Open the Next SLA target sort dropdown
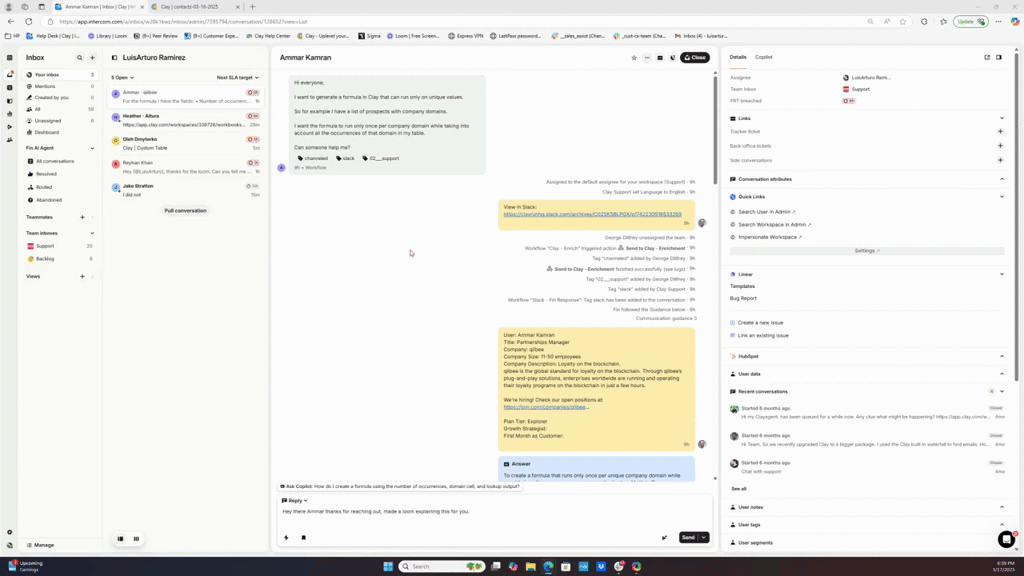1024x576 pixels. [237, 77]
